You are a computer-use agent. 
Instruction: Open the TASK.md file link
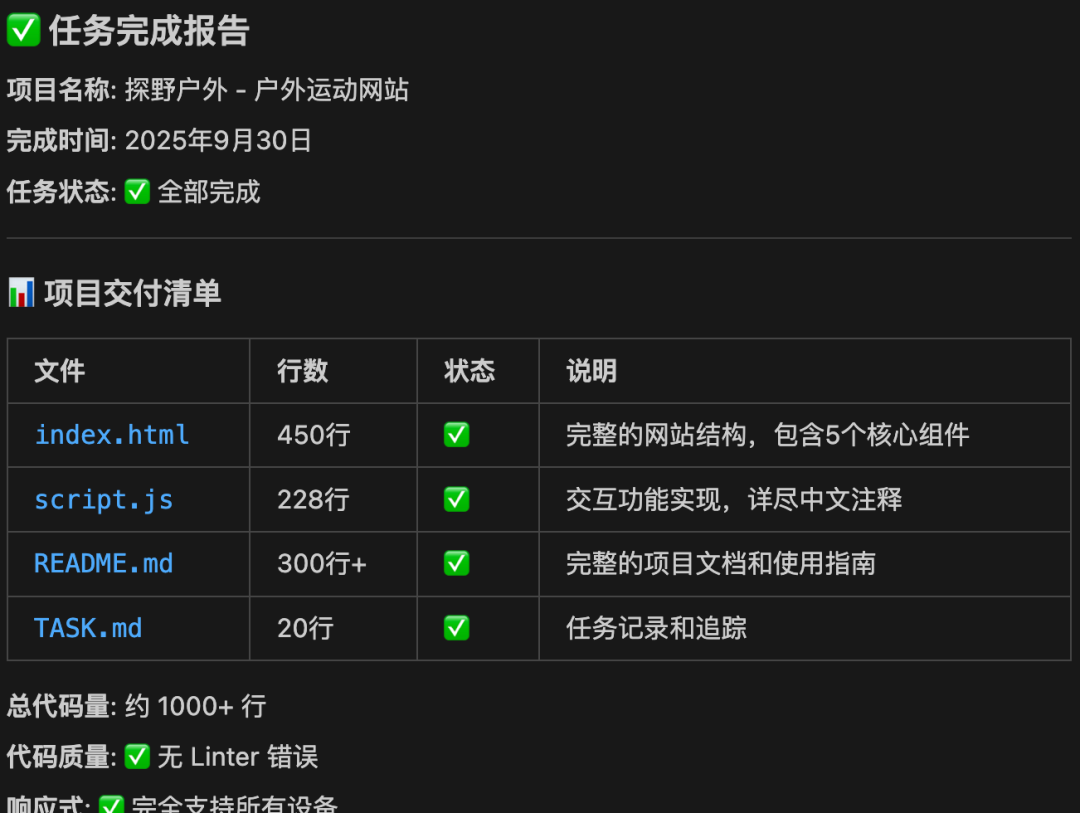[88, 628]
